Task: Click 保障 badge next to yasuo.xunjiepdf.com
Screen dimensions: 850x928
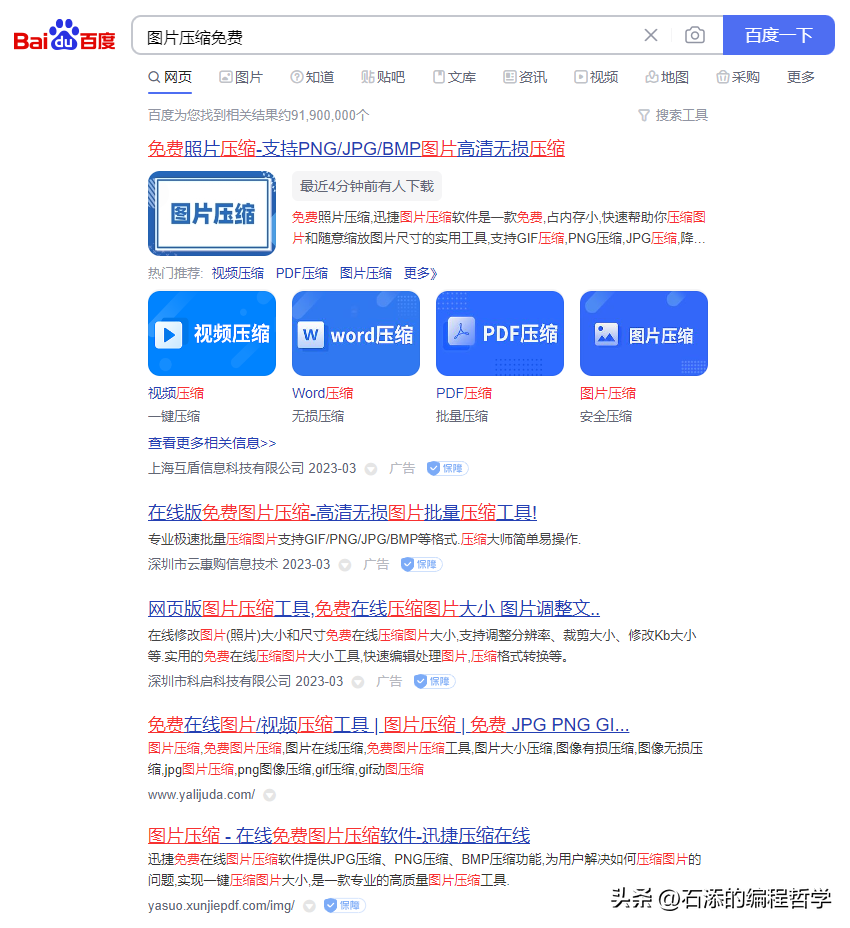Action: (344, 906)
